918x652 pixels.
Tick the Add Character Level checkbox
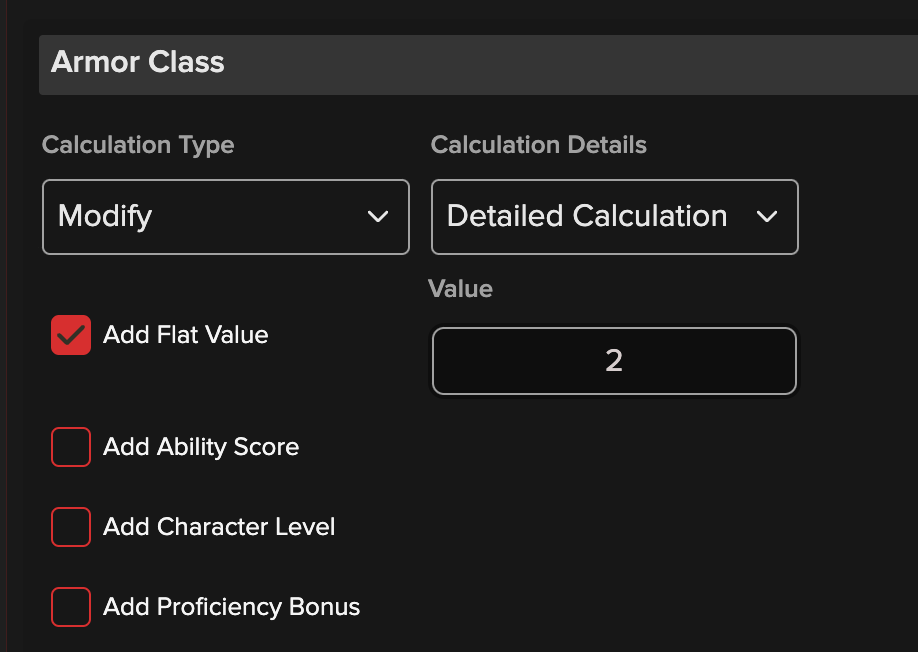71,527
